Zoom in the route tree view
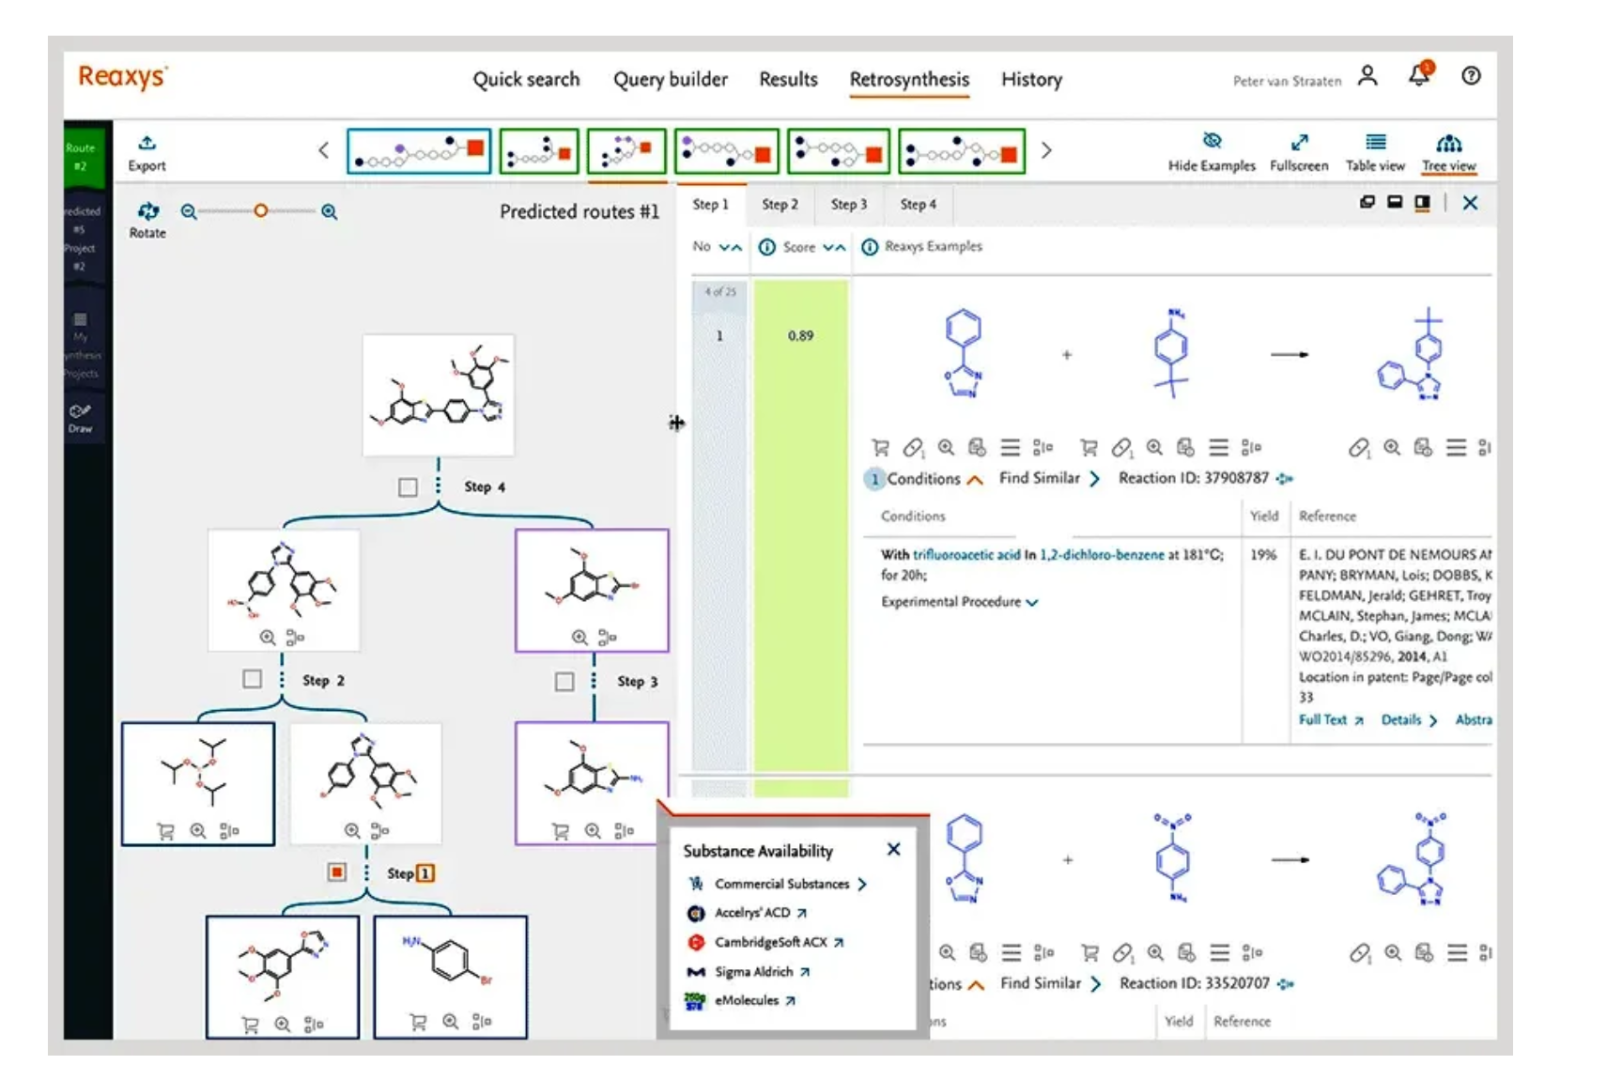Screen dimensions: 1622x1080 click(x=329, y=211)
